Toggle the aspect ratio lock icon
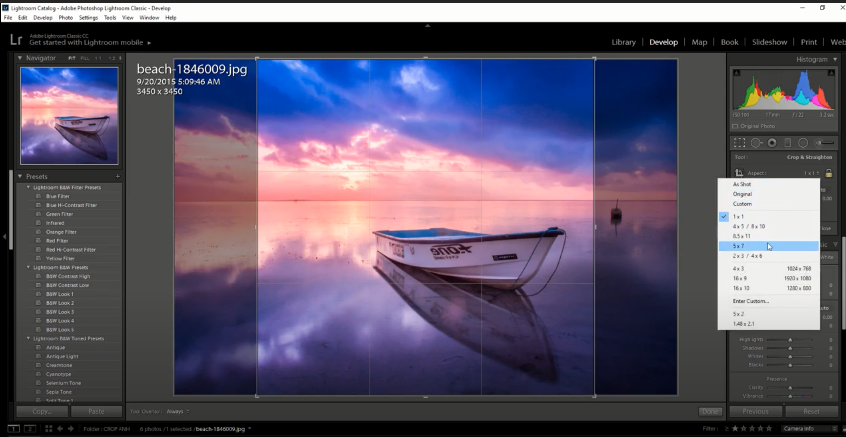The width and height of the screenshot is (846, 437). pos(828,174)
